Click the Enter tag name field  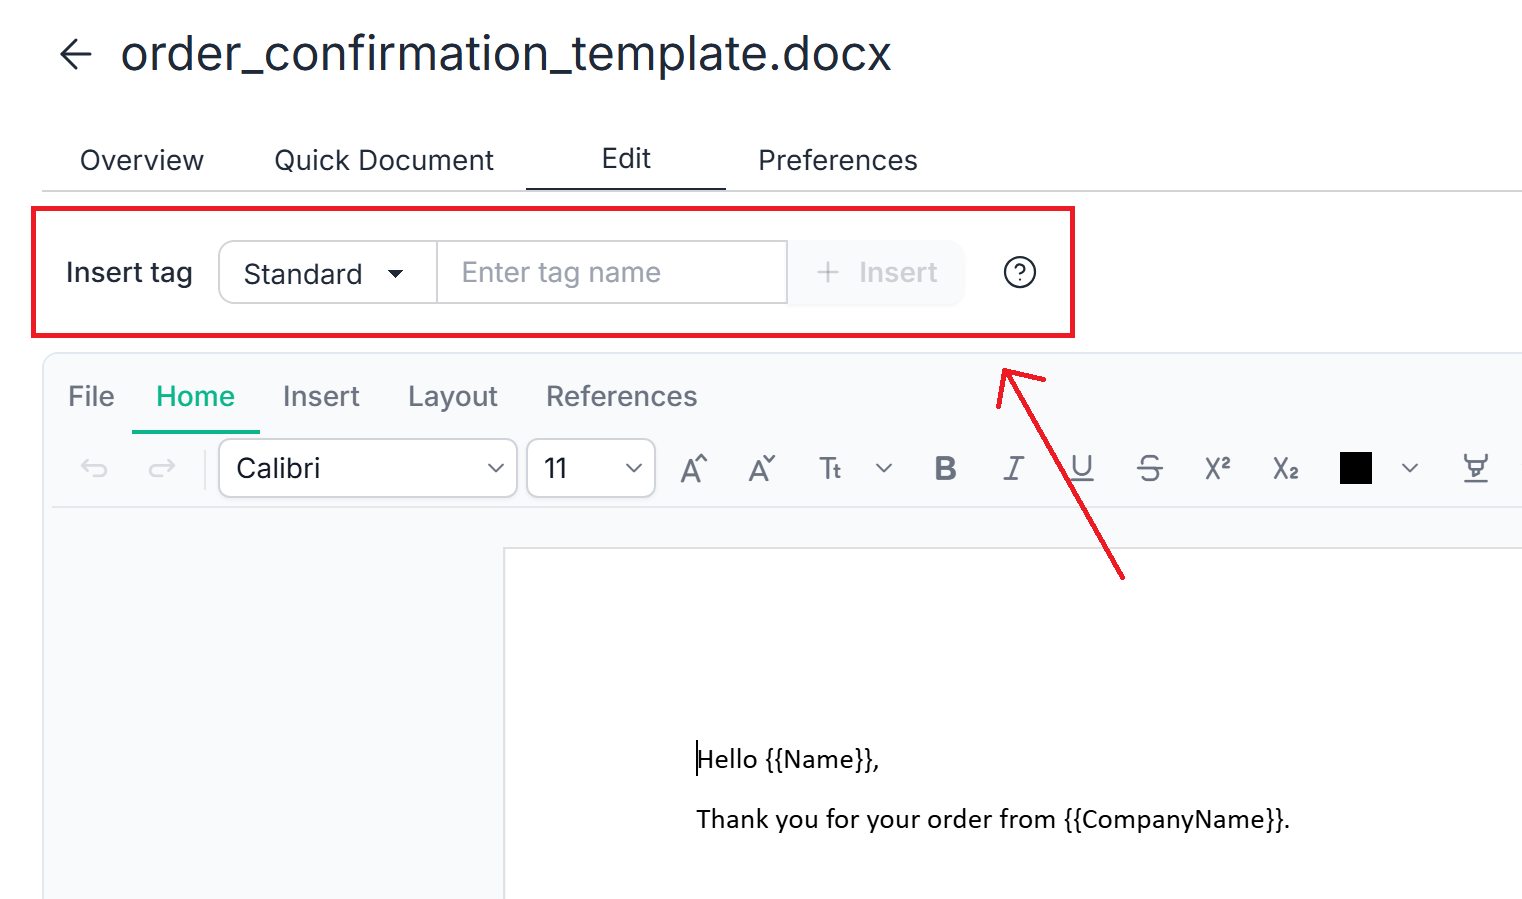[x=612, y=272]
